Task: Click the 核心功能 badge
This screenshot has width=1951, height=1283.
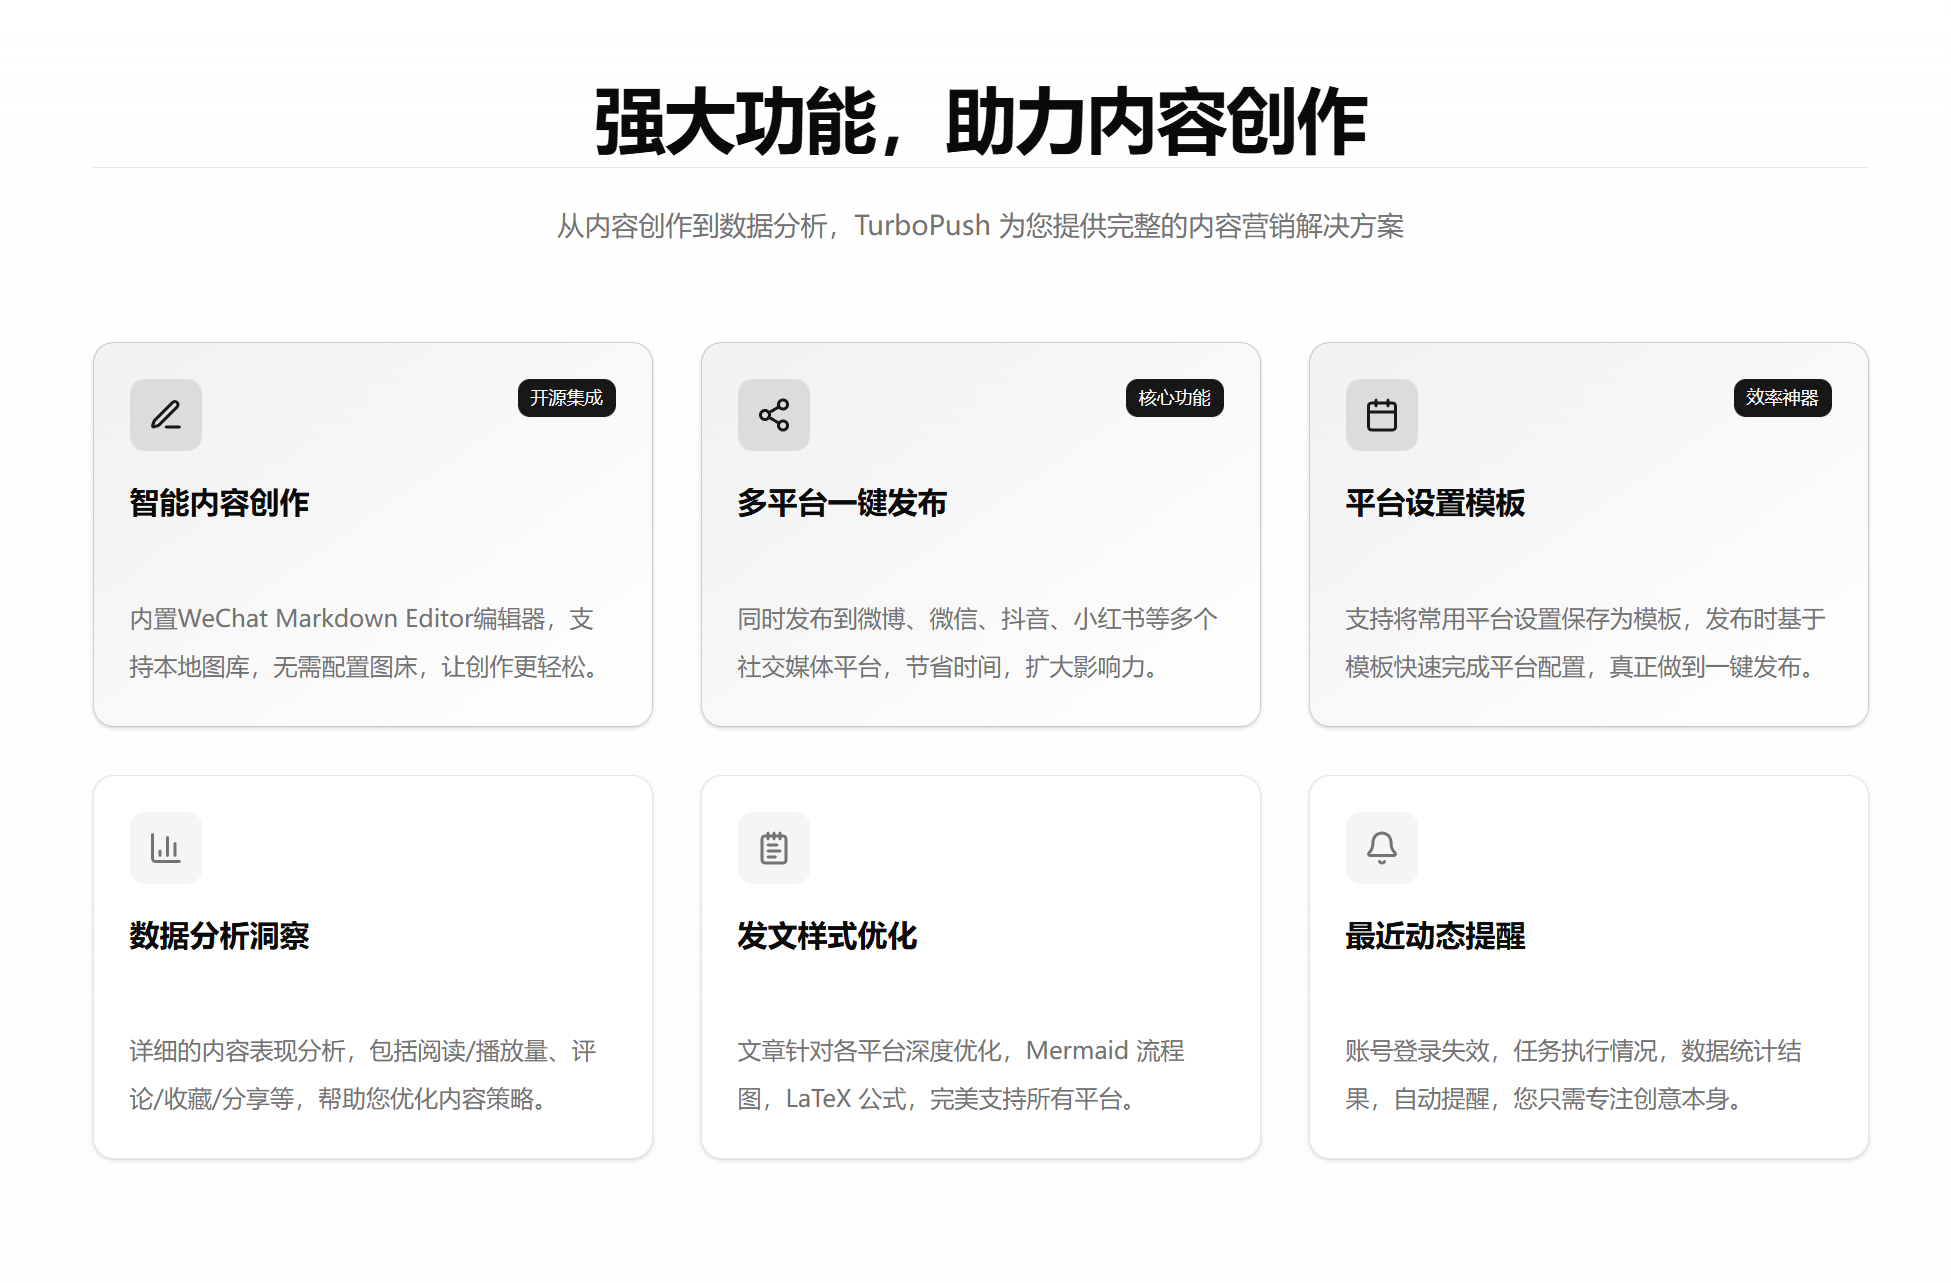Action: pos(1174,398)
